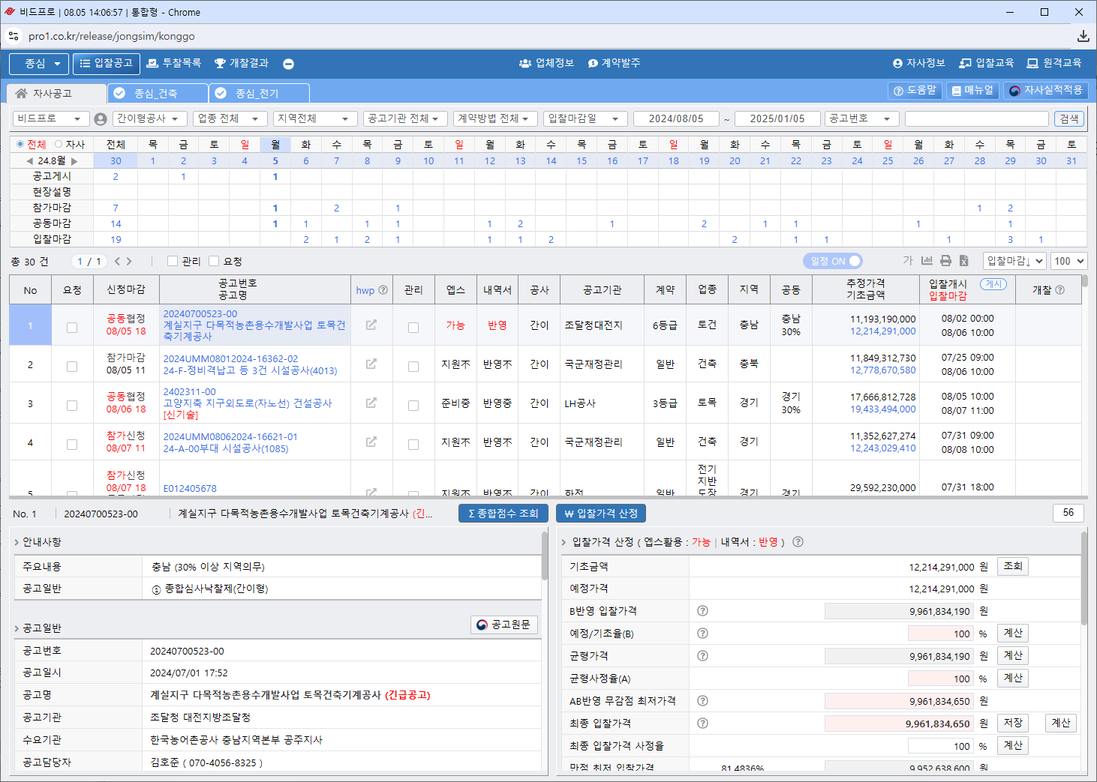Screen dimensions: 1097x782
Task: Open external link icon in row 1
Action: 371,325
